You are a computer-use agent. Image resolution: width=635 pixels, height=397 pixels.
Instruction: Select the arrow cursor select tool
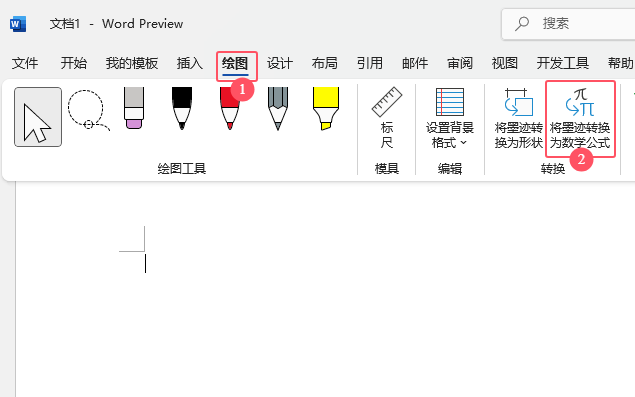point(38,117)
